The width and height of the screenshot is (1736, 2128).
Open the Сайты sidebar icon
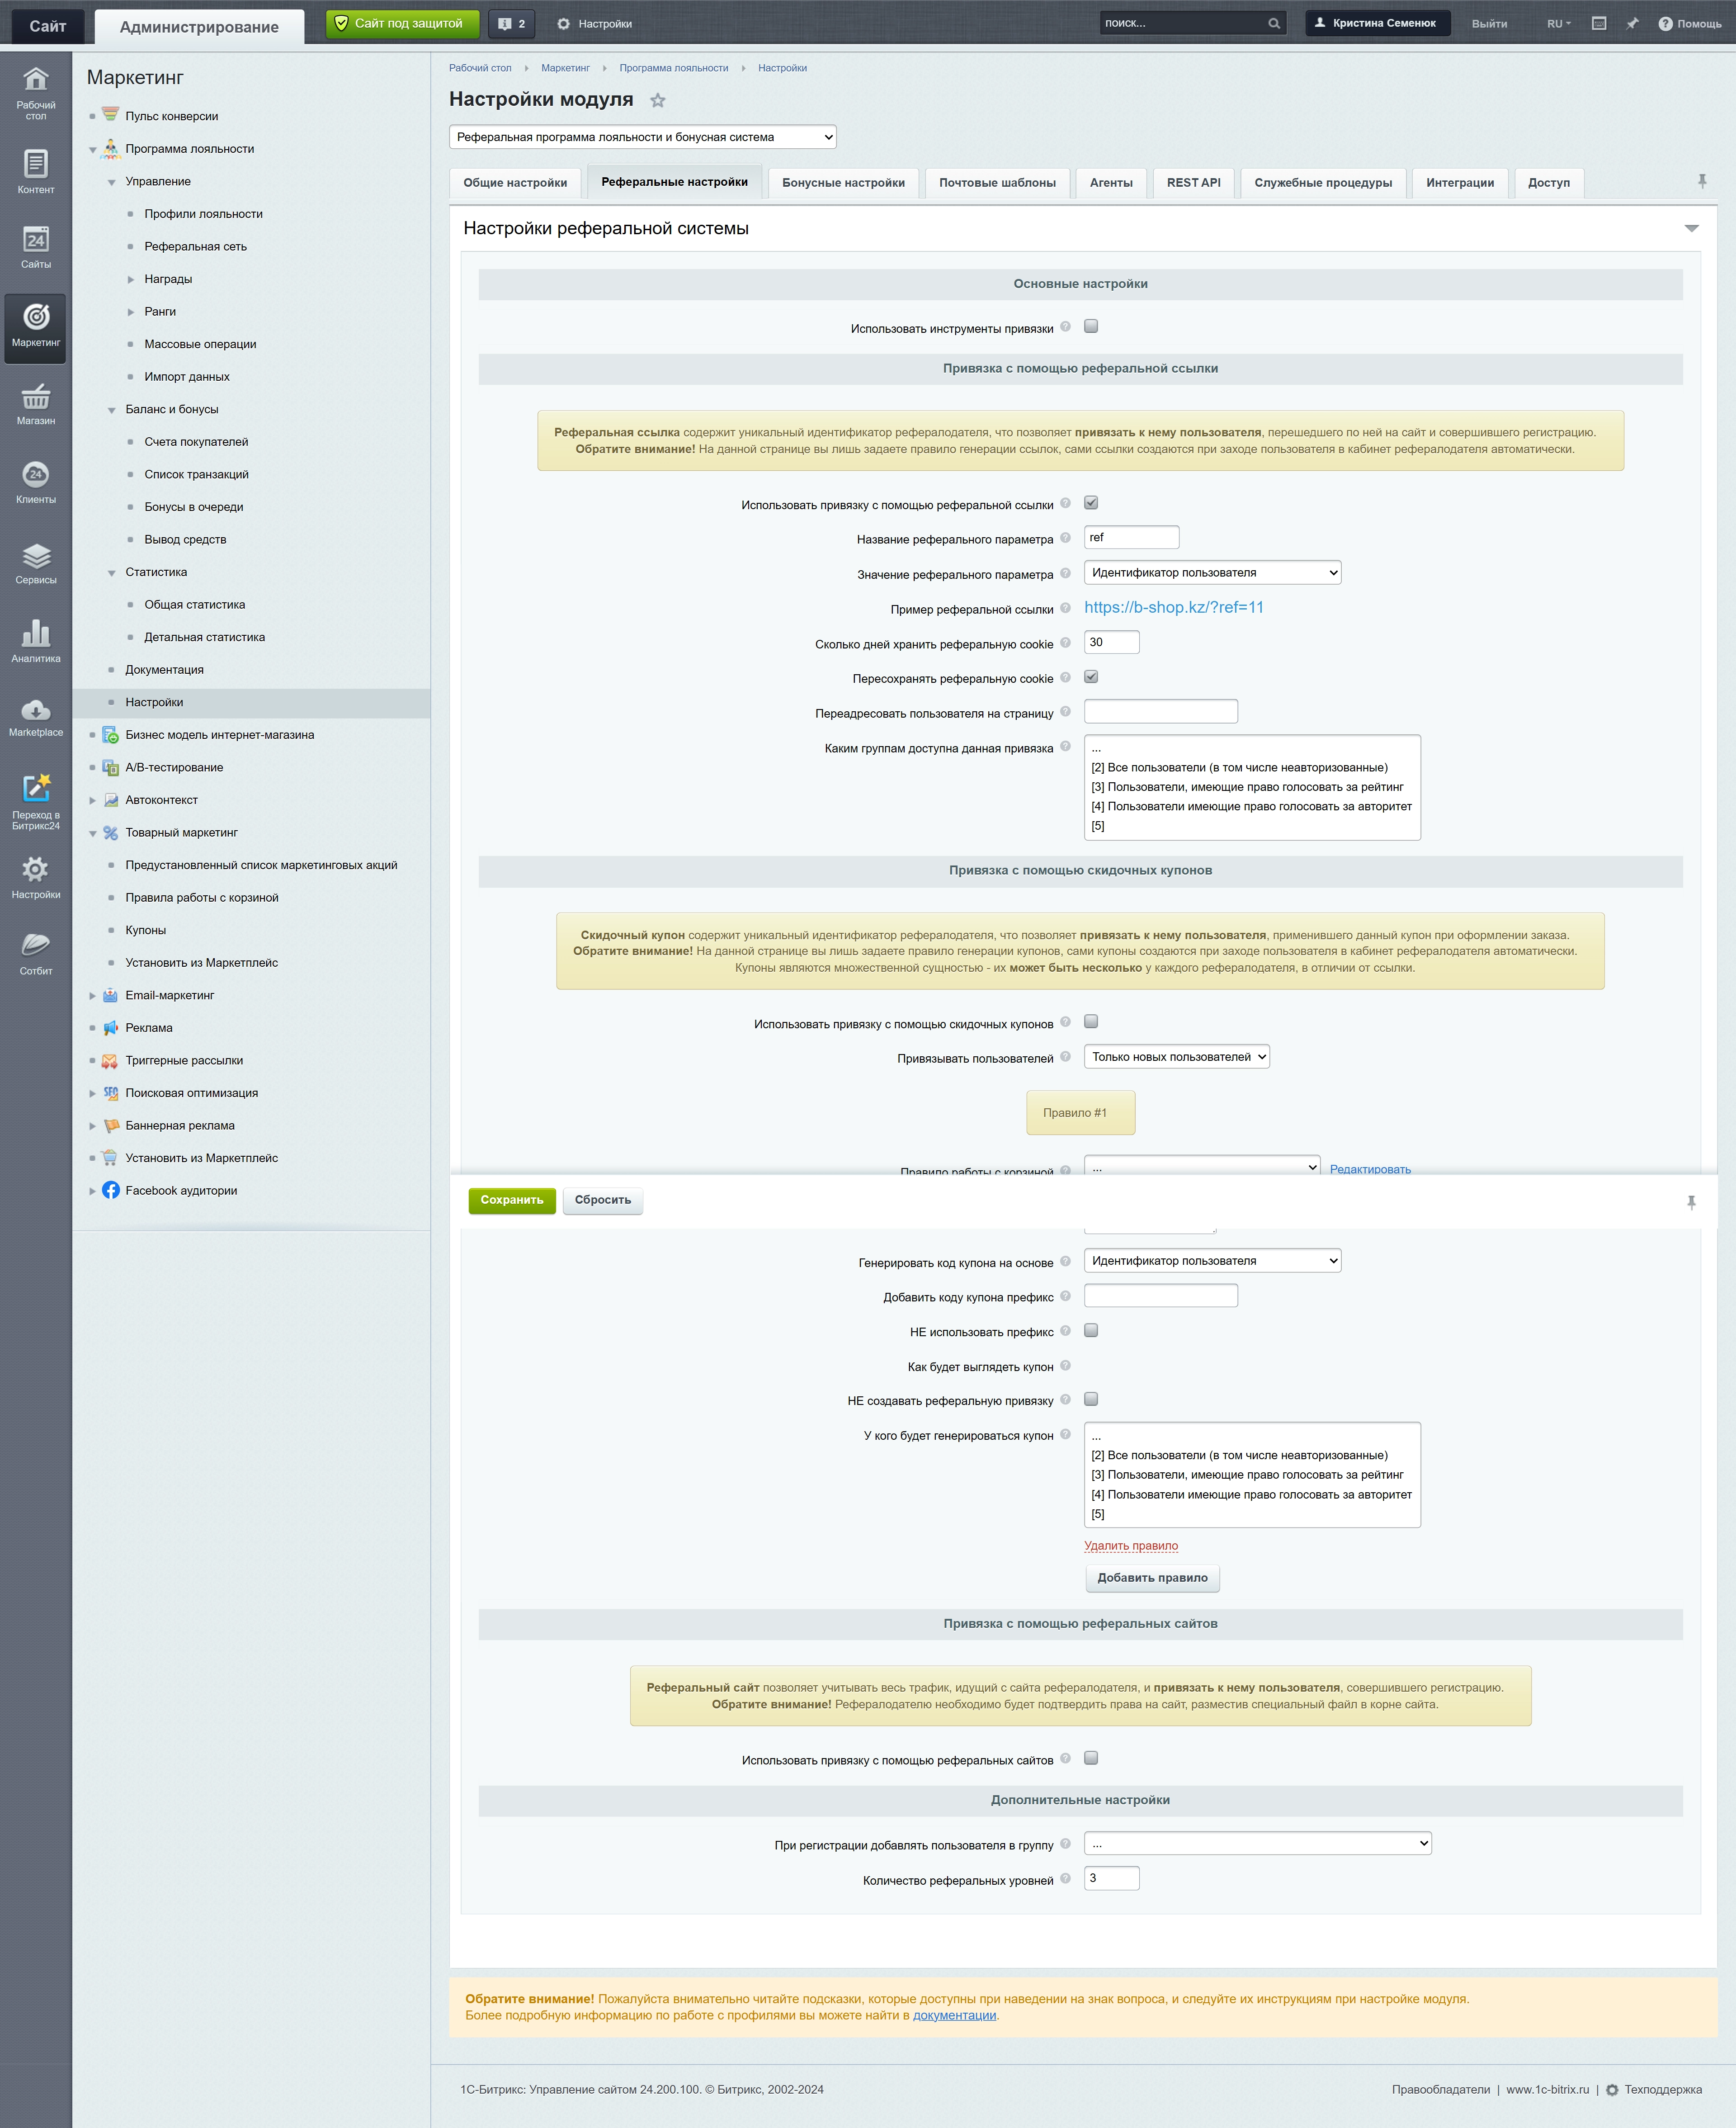pos(36,239)
